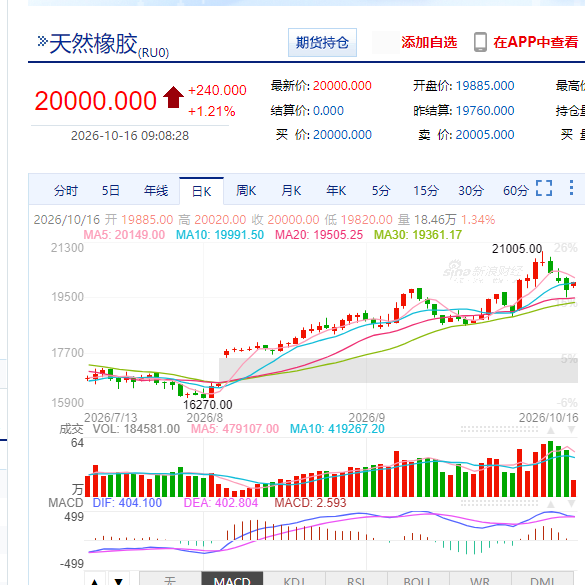Click the down arrow in the MACD panel header
This screenshot has height=585, width=585.
571,504
